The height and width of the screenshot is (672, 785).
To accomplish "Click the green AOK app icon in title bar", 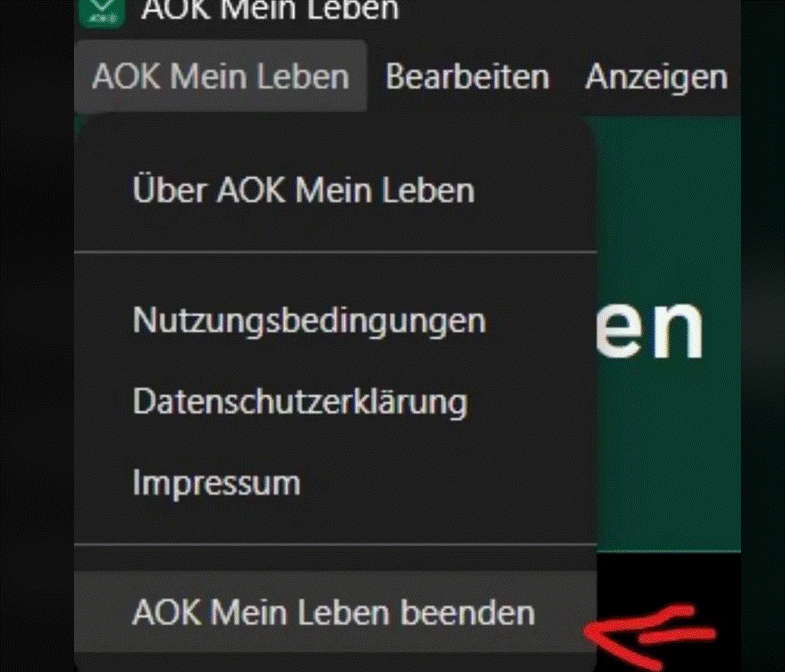I will 102,11.
